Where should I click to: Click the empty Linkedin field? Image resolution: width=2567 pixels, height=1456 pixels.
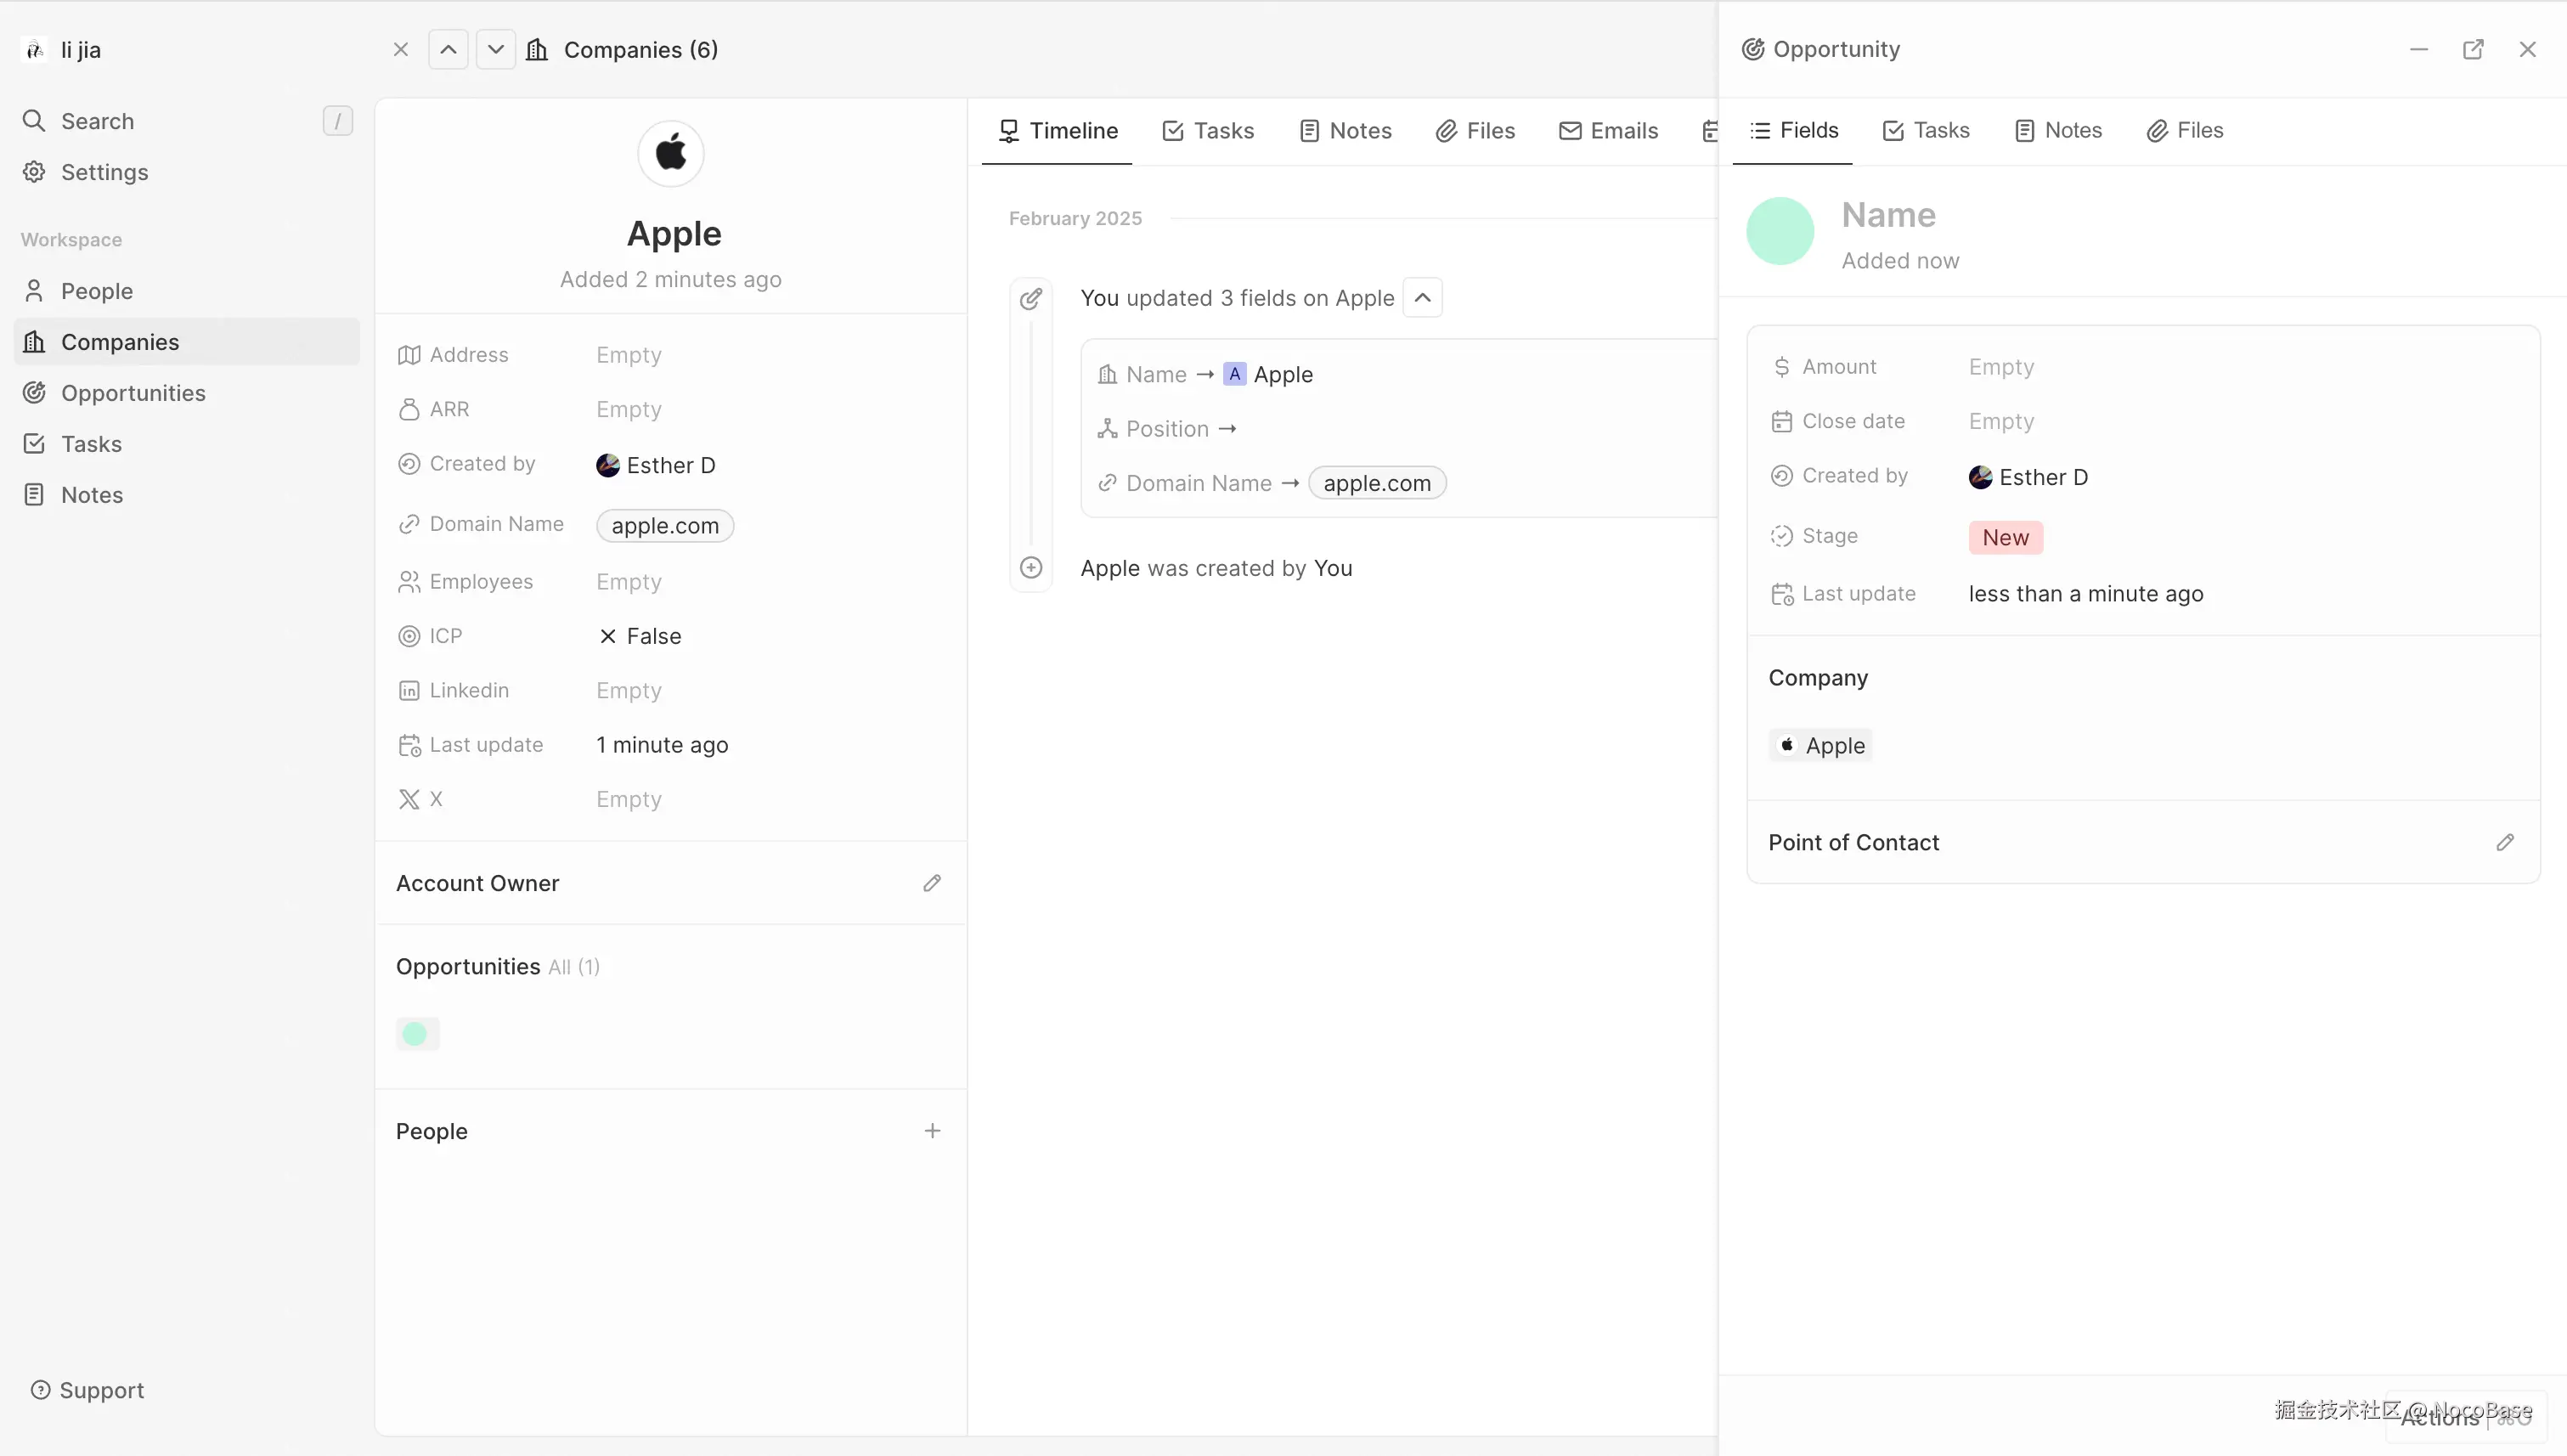pos(629,691)
